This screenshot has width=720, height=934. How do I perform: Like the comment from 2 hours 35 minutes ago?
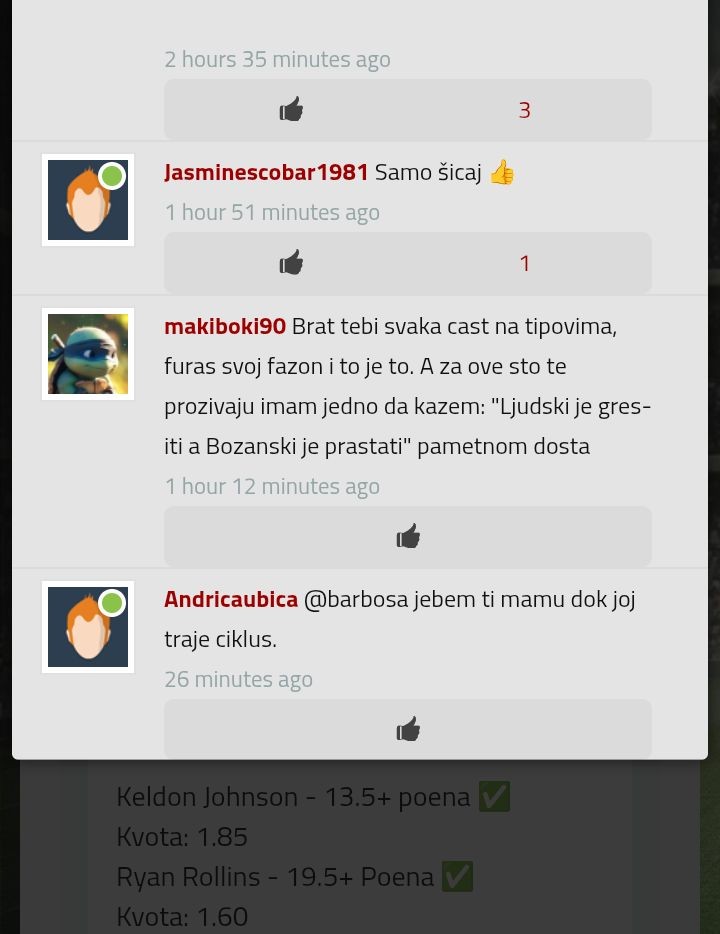tap(291, 110)
